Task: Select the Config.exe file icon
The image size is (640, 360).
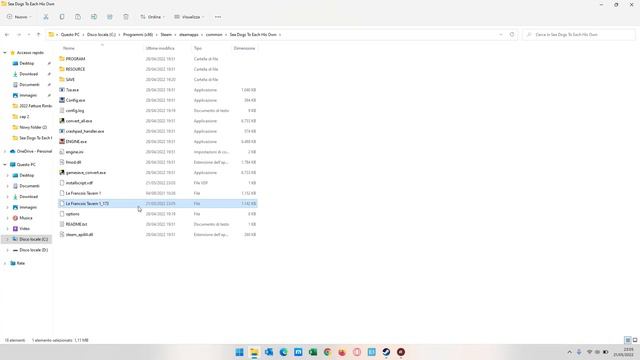Action: point(62,100)
